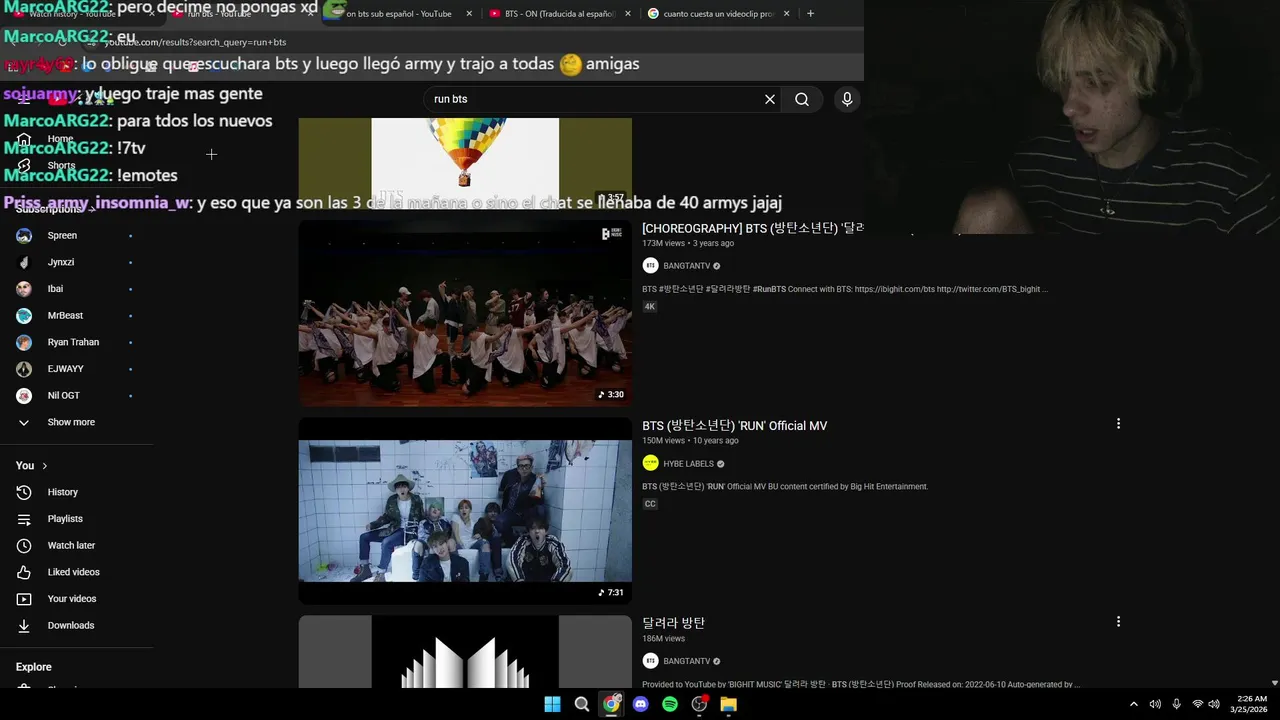Open clock showing 2:26 AM
This screenshot has width=1280, height=720.
[x=1251, y=704]
